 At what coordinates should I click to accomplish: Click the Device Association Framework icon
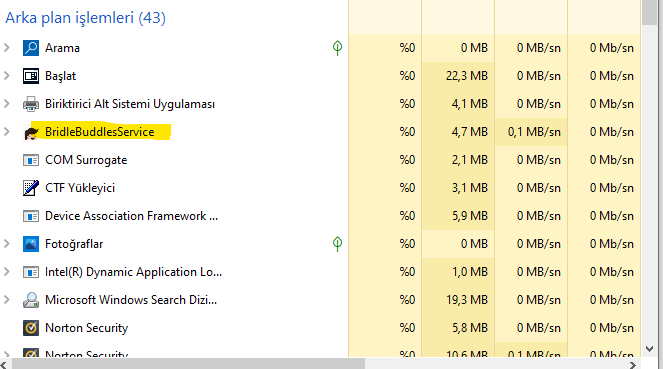[x=31, y=216]
